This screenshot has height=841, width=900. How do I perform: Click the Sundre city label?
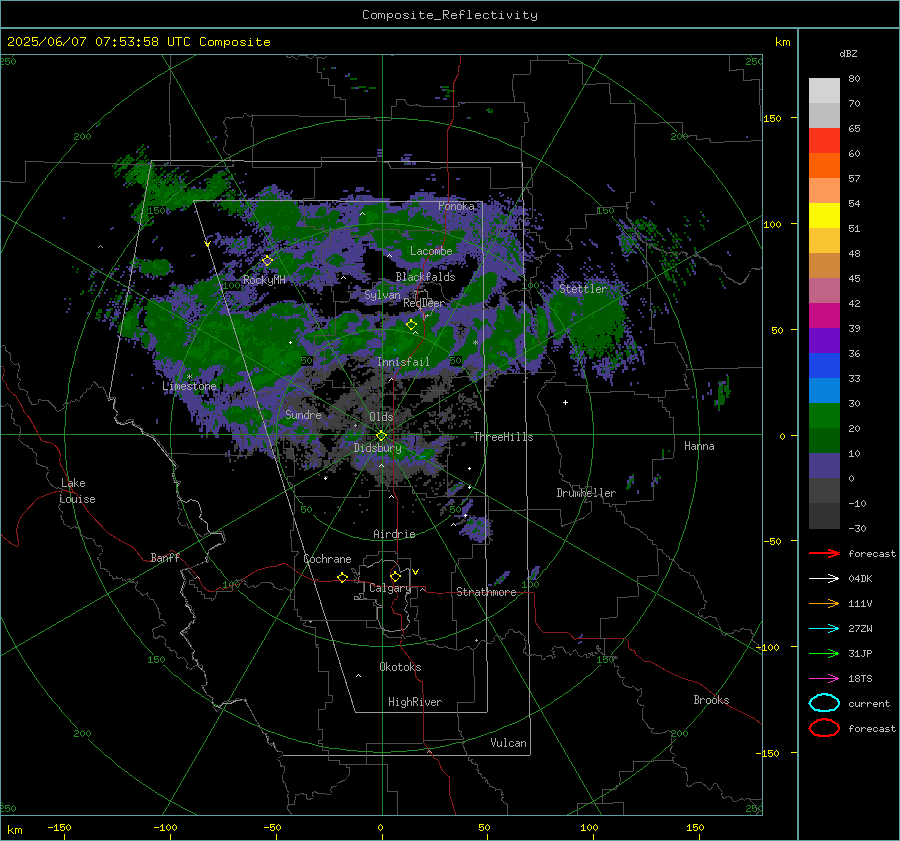click(x=303, y=414)
